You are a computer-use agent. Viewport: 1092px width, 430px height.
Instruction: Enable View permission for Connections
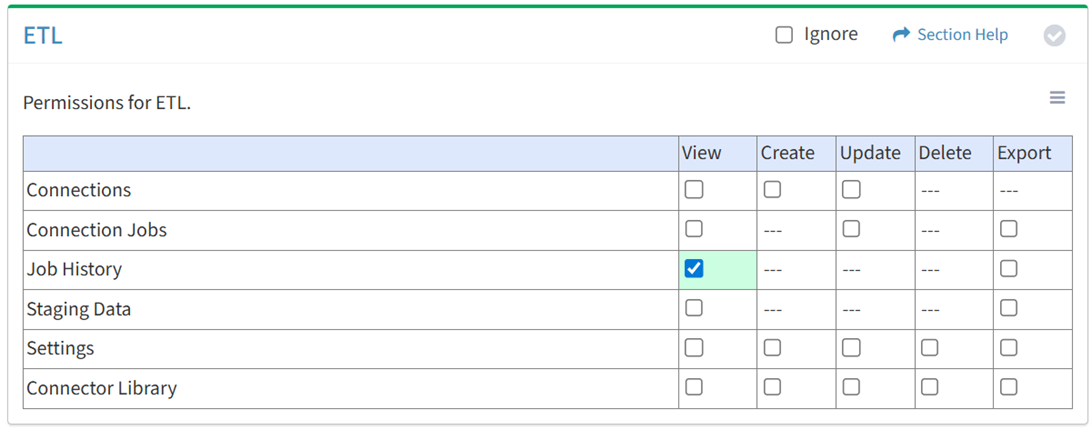click(x=694, y=190)
